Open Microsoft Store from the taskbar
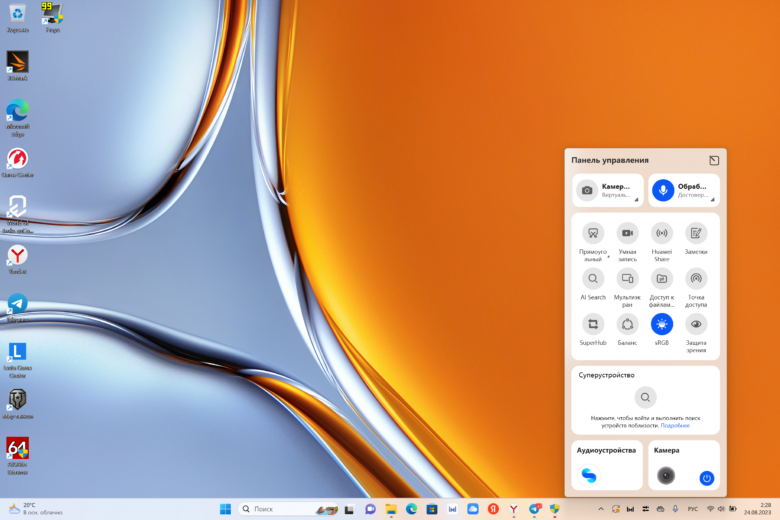 pos(432,509)
